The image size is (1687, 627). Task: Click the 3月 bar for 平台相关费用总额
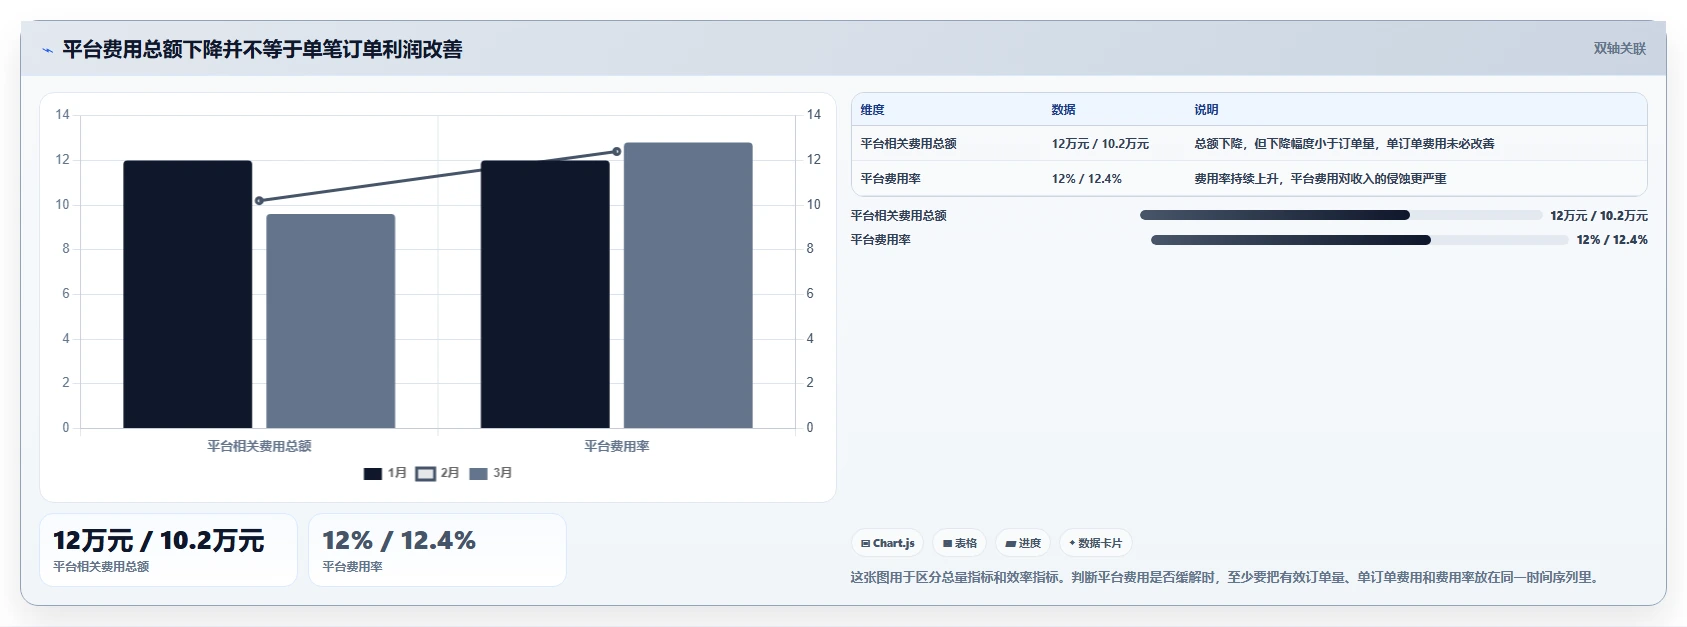331,321
